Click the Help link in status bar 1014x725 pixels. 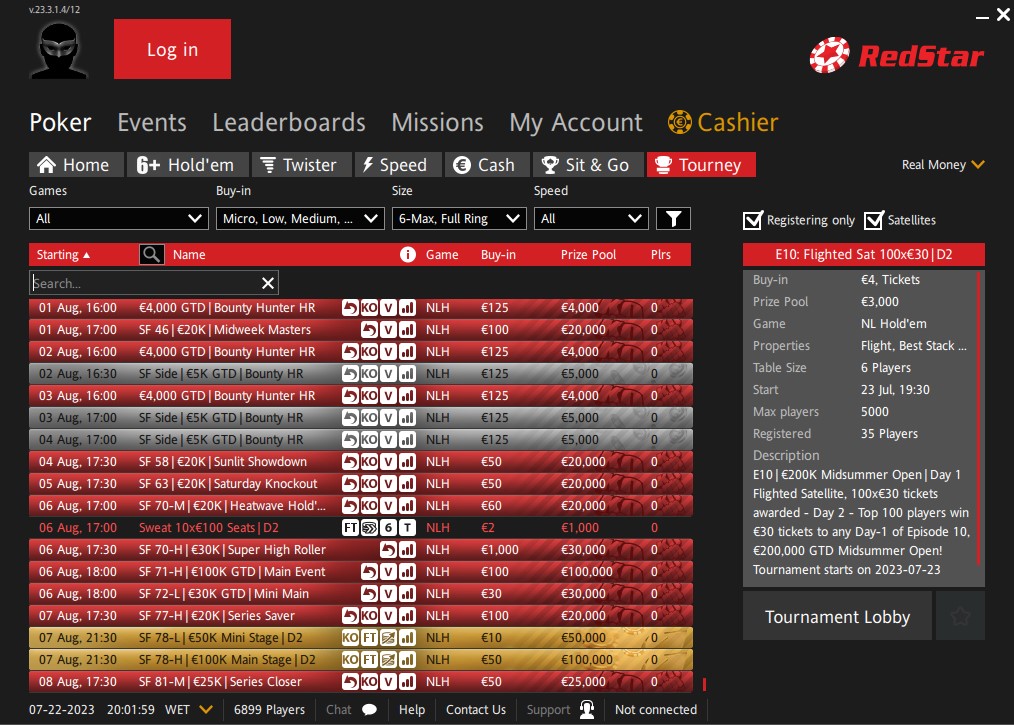click(412, 709)
